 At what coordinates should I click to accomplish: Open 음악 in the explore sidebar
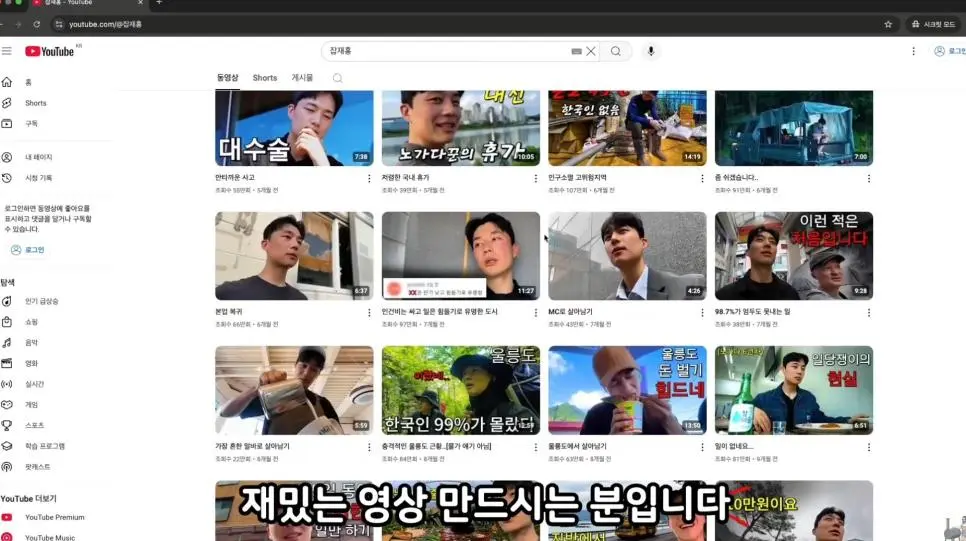(32, 342)
